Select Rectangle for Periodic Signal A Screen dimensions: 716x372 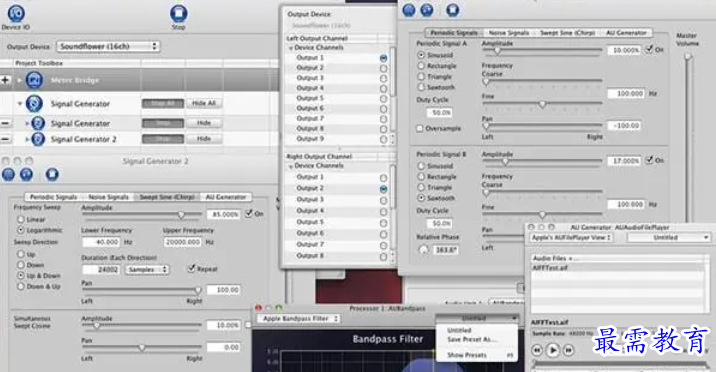click(x=421, y=66)
